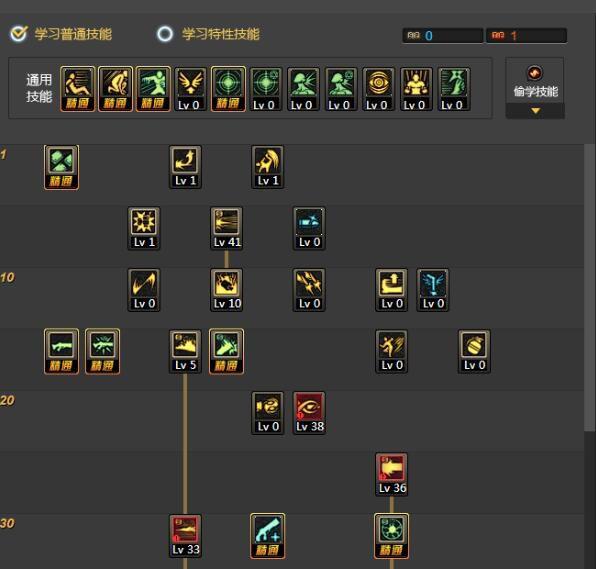The width and height of the screenshot is (596, 569).
Task: Expand the 偷学技能 dropdown arrow
Action: [x=535, y=111]
